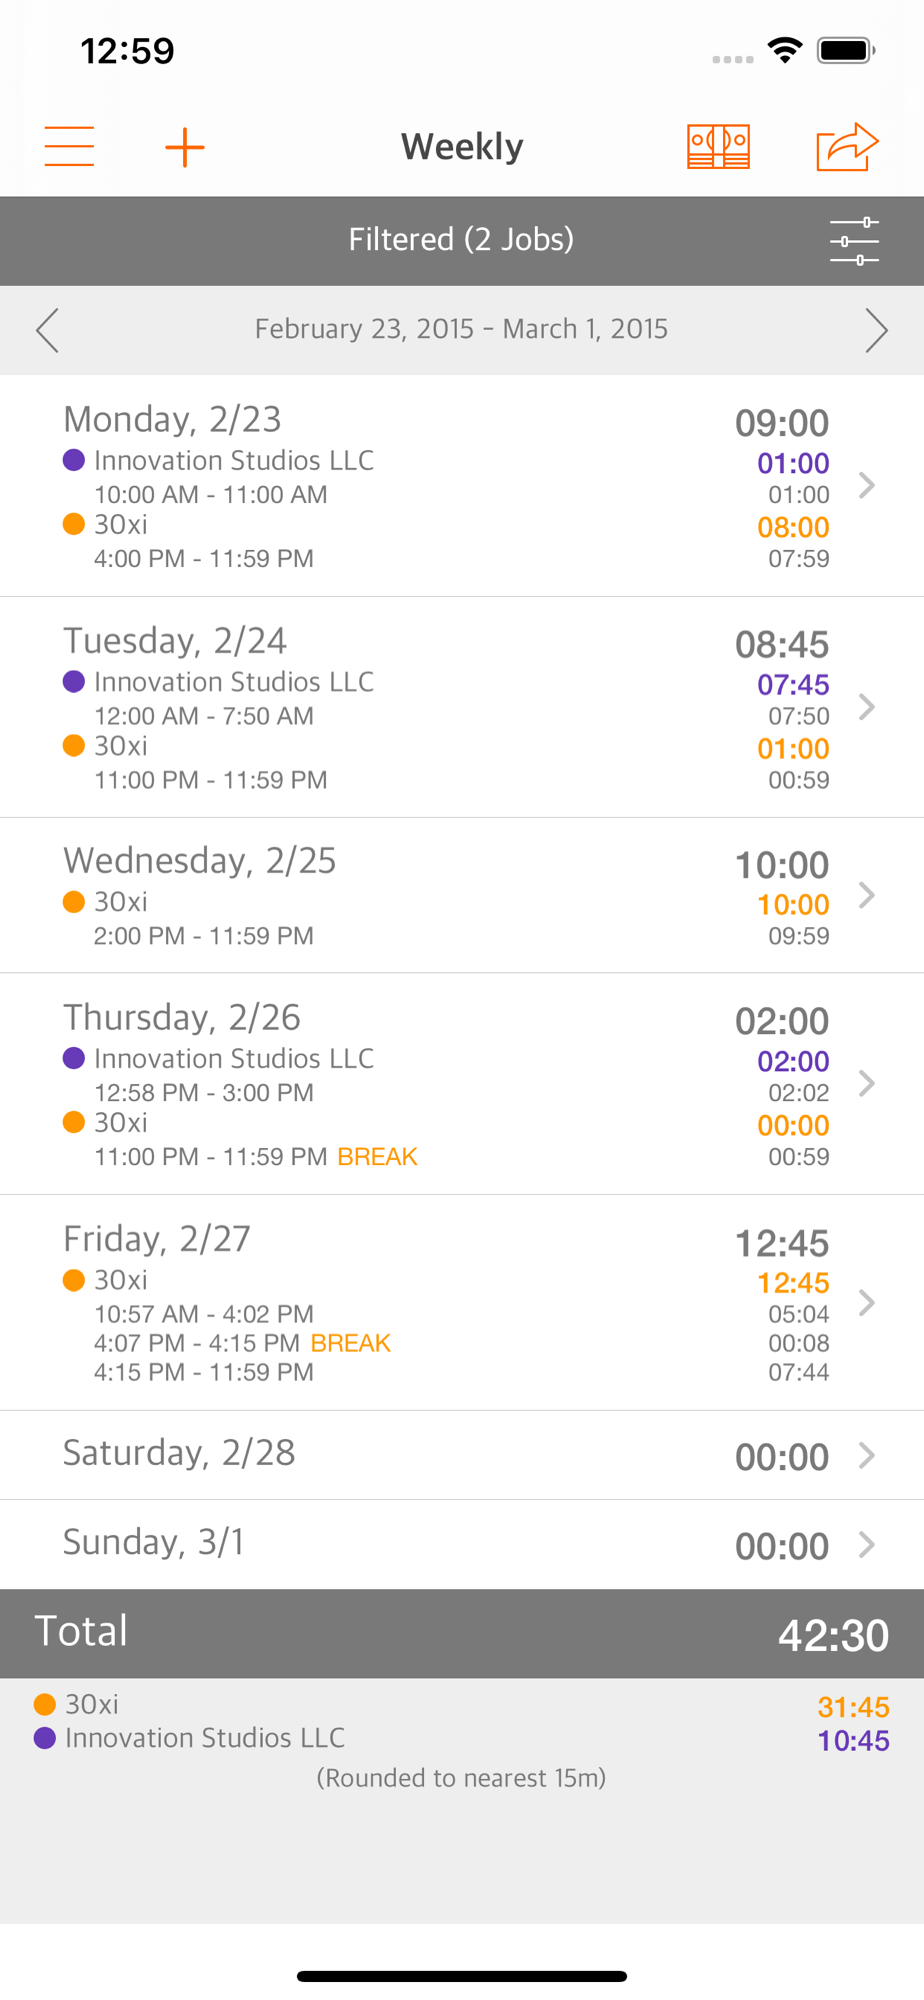The height and width of the screenshot is (2000, 924).
Task: Open the filter sliders icon
Action: click(854, 241)
